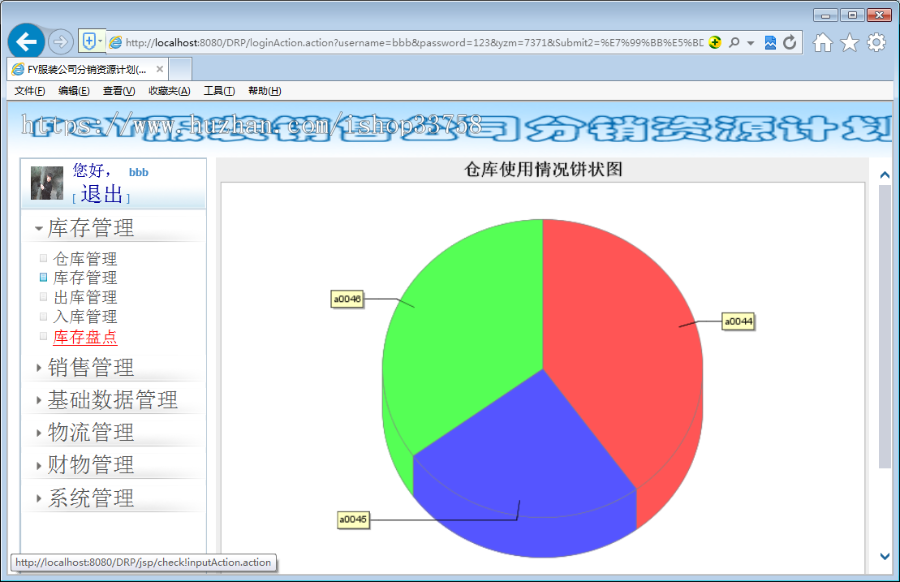900x582 pixels.
Task: Open the 库存盘点 page
Action: [x=87, y=337]
